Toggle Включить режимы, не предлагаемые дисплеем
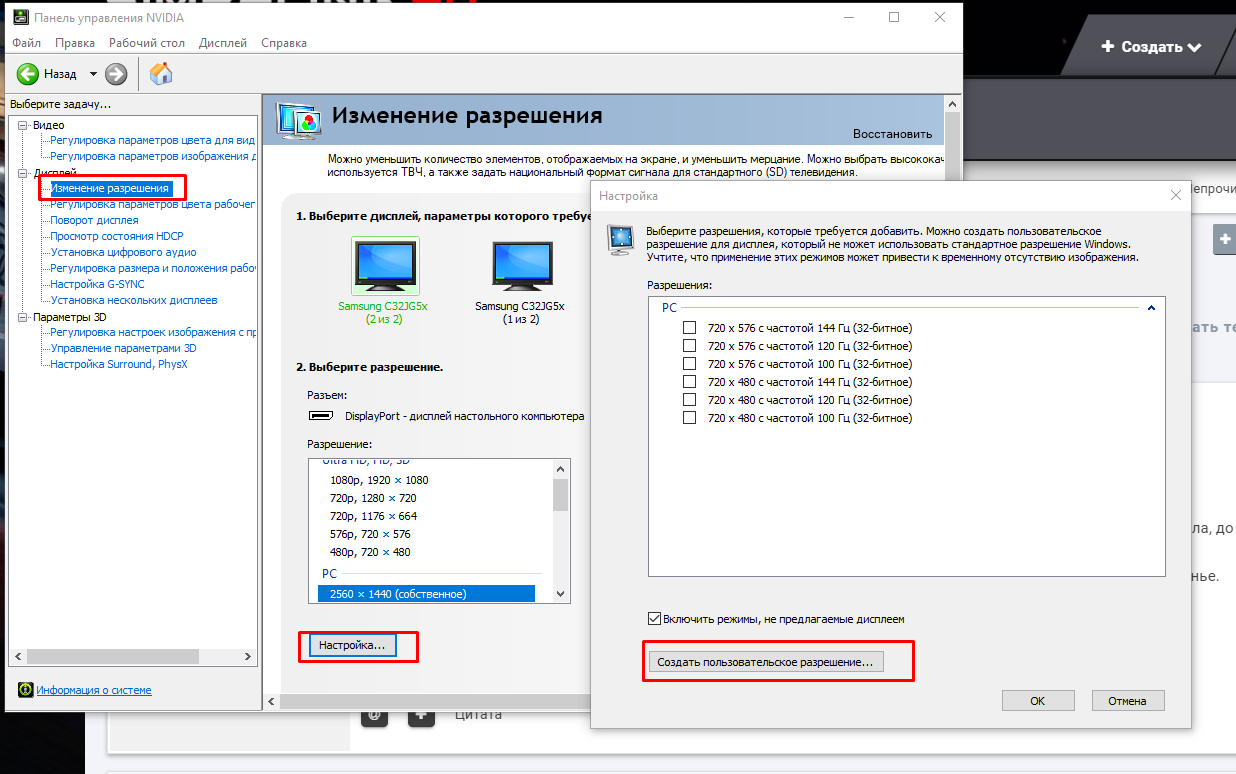The height and width of the screenshot is (774, 1236). coord(655,619)
